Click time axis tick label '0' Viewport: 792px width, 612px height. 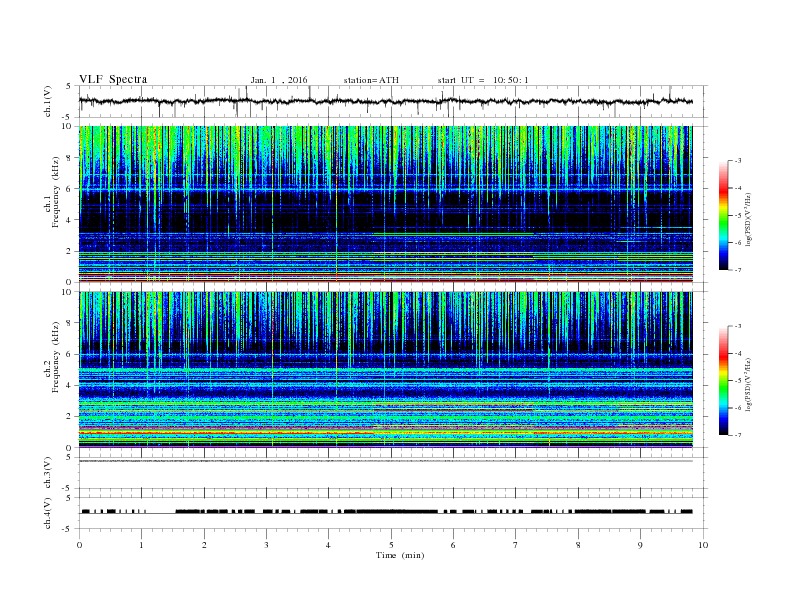click(x=79, y=545)
